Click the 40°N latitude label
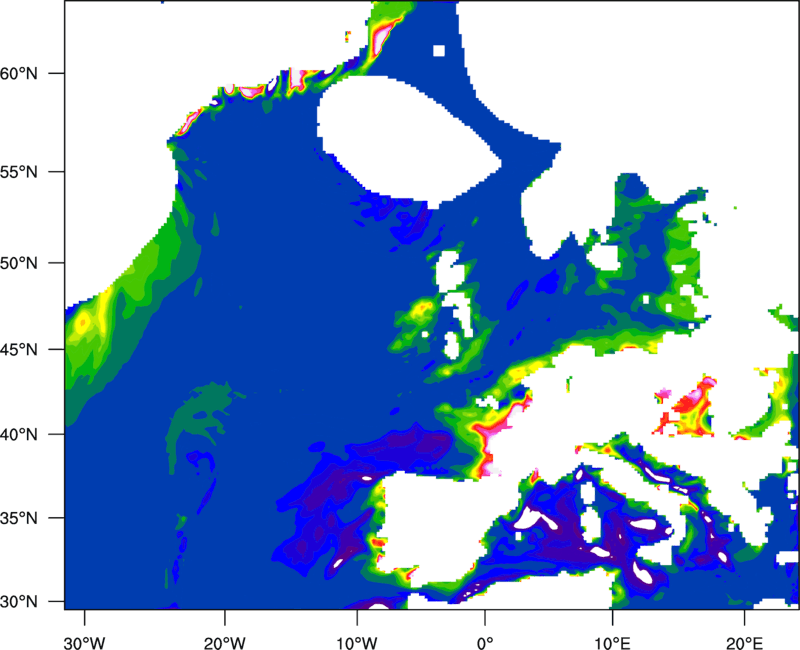This screenshot has width=800, height=650. (x=19, y=435)
